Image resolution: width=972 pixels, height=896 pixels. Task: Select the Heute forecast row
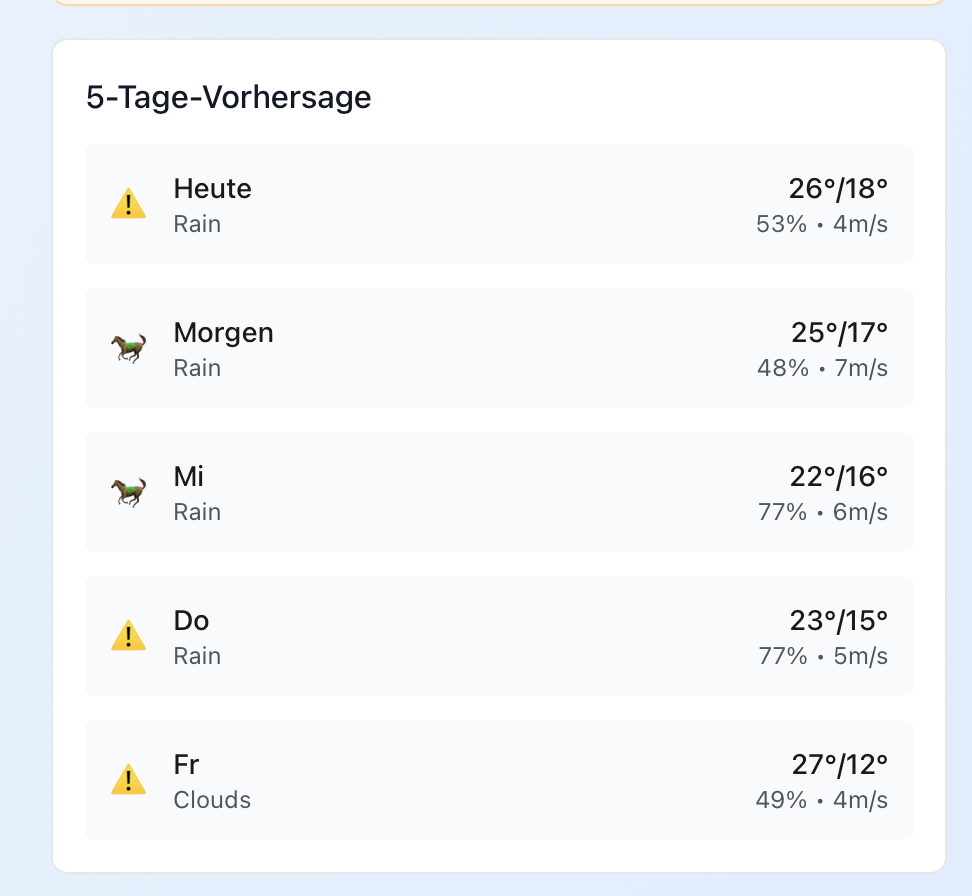point(498,204)
